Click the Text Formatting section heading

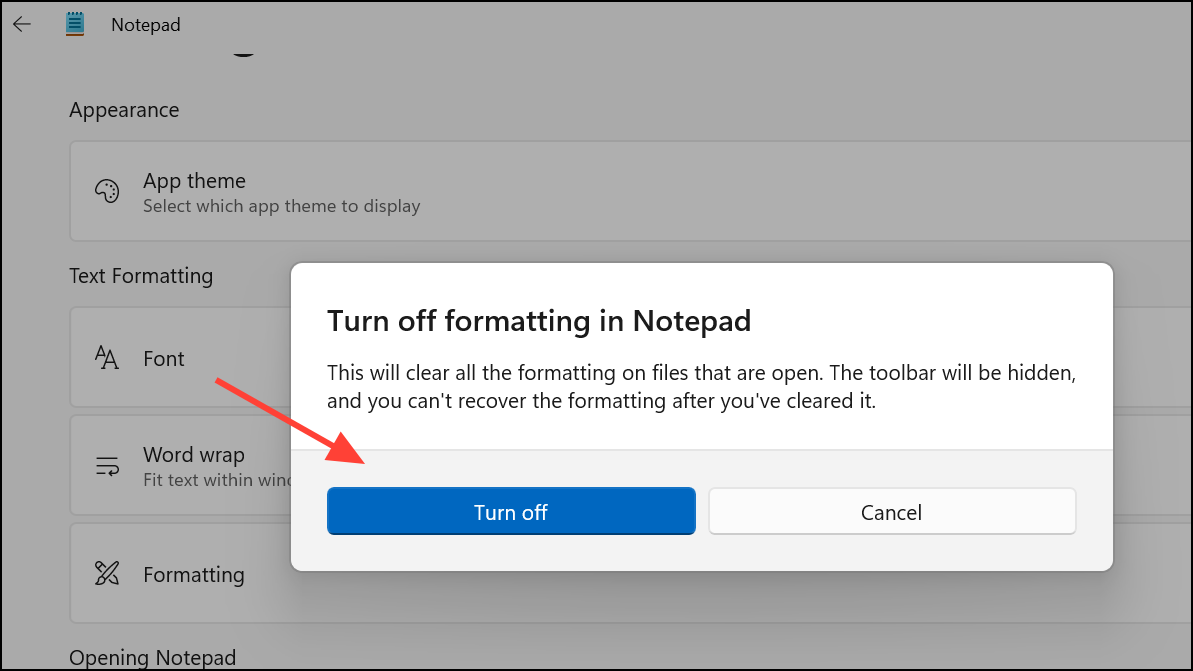pos(141,276)
